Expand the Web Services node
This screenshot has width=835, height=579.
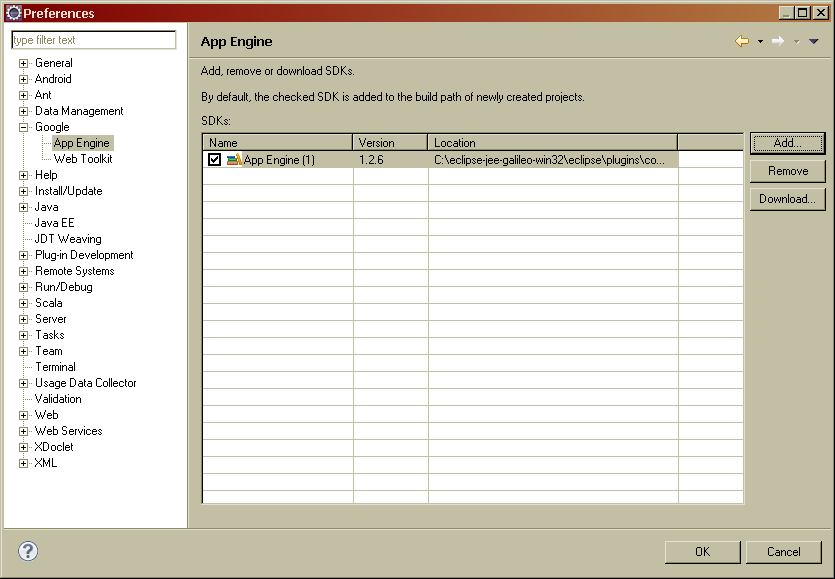coord(23,431)
